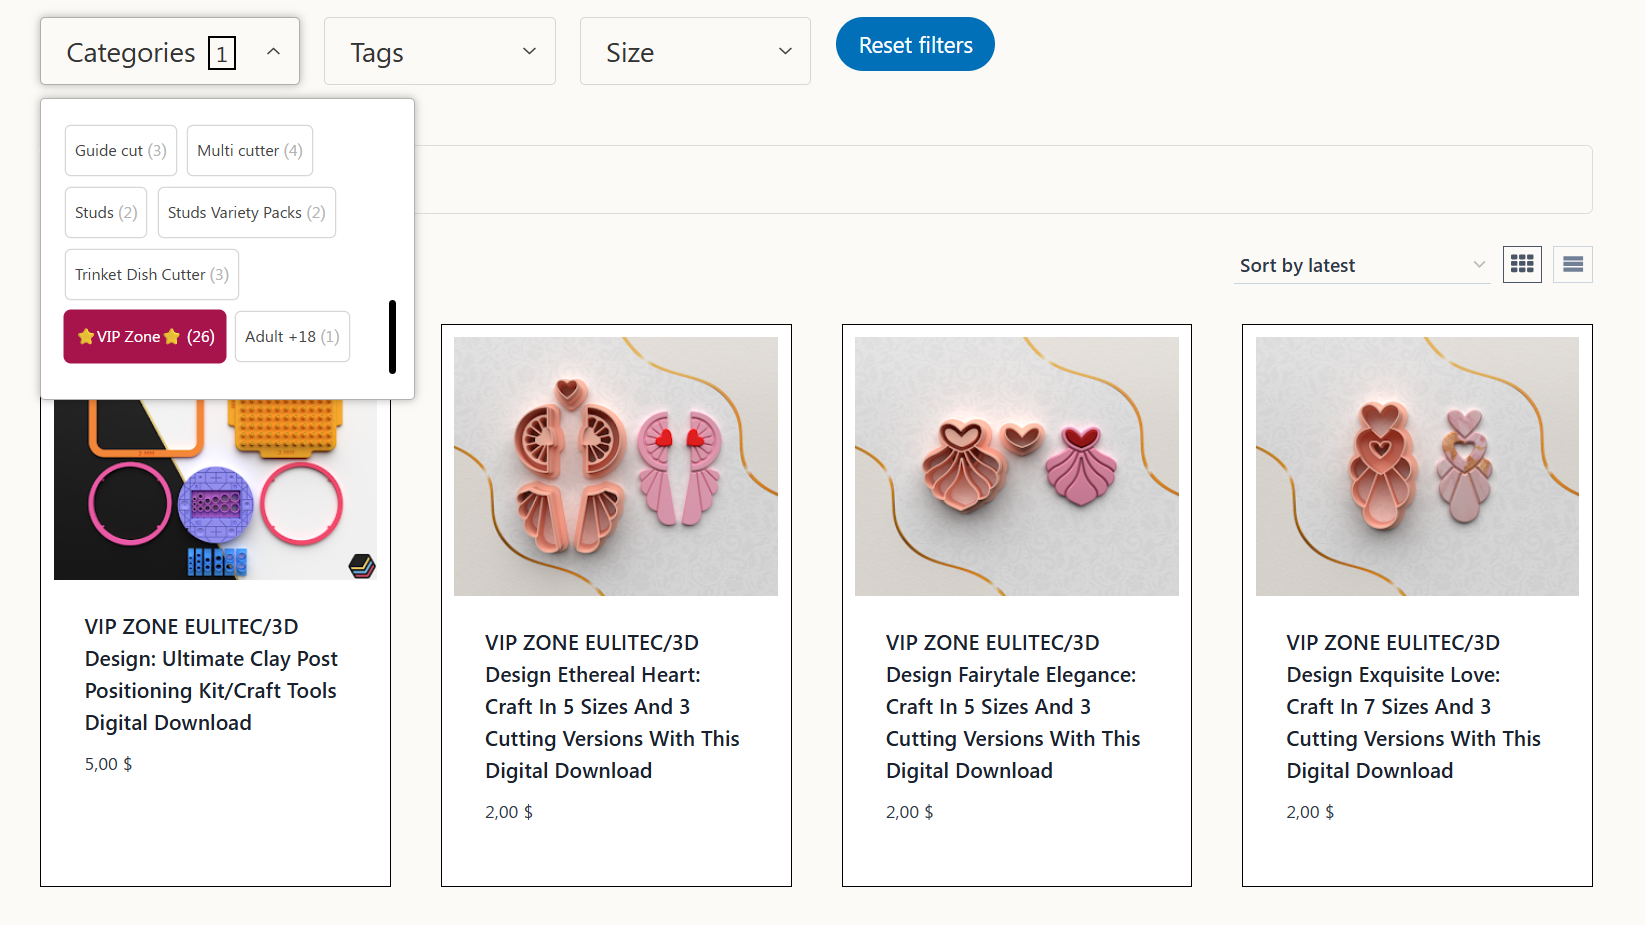Open the Ethereal Heart product image
The width and height of the screenshot is (1645, 925).
[616, 466]
